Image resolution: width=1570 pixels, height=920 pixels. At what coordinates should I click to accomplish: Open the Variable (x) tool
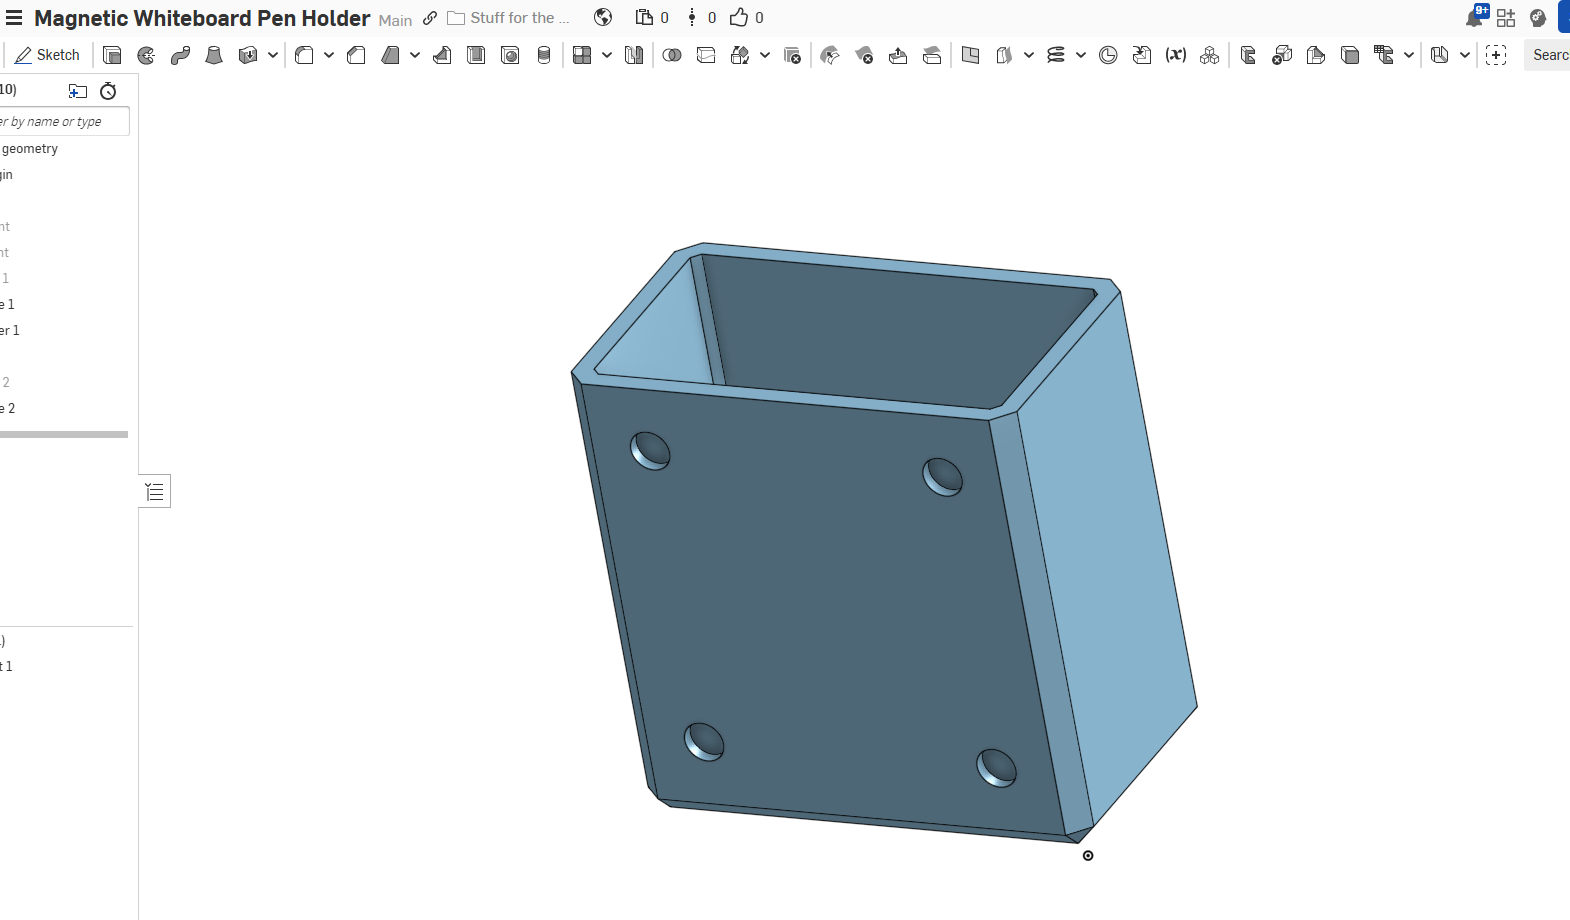click(x=1176, y=55)
